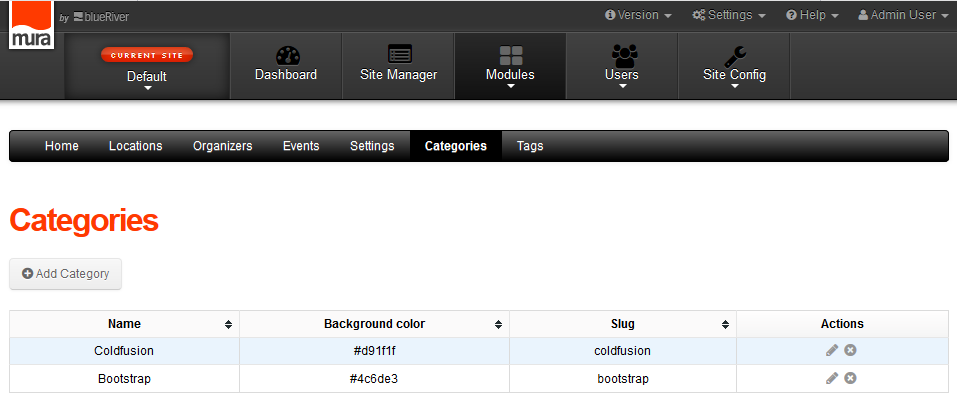The width and height of the screenshot is (957, 402).
Task: Open the Admin User account menu
Action: (903, 15)
